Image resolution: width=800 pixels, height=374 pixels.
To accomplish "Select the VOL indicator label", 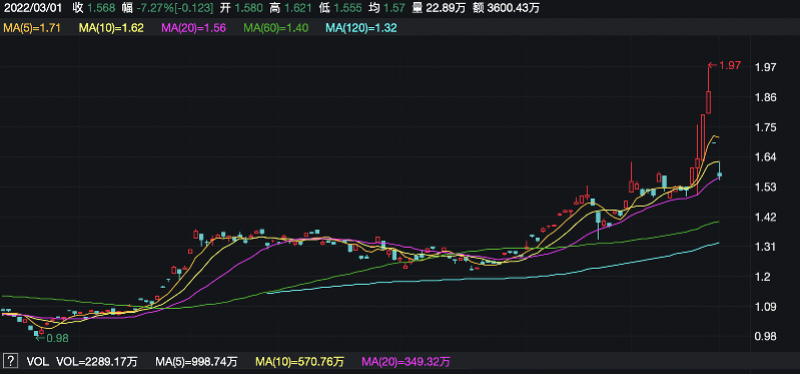I will click(x=37, y=362).
